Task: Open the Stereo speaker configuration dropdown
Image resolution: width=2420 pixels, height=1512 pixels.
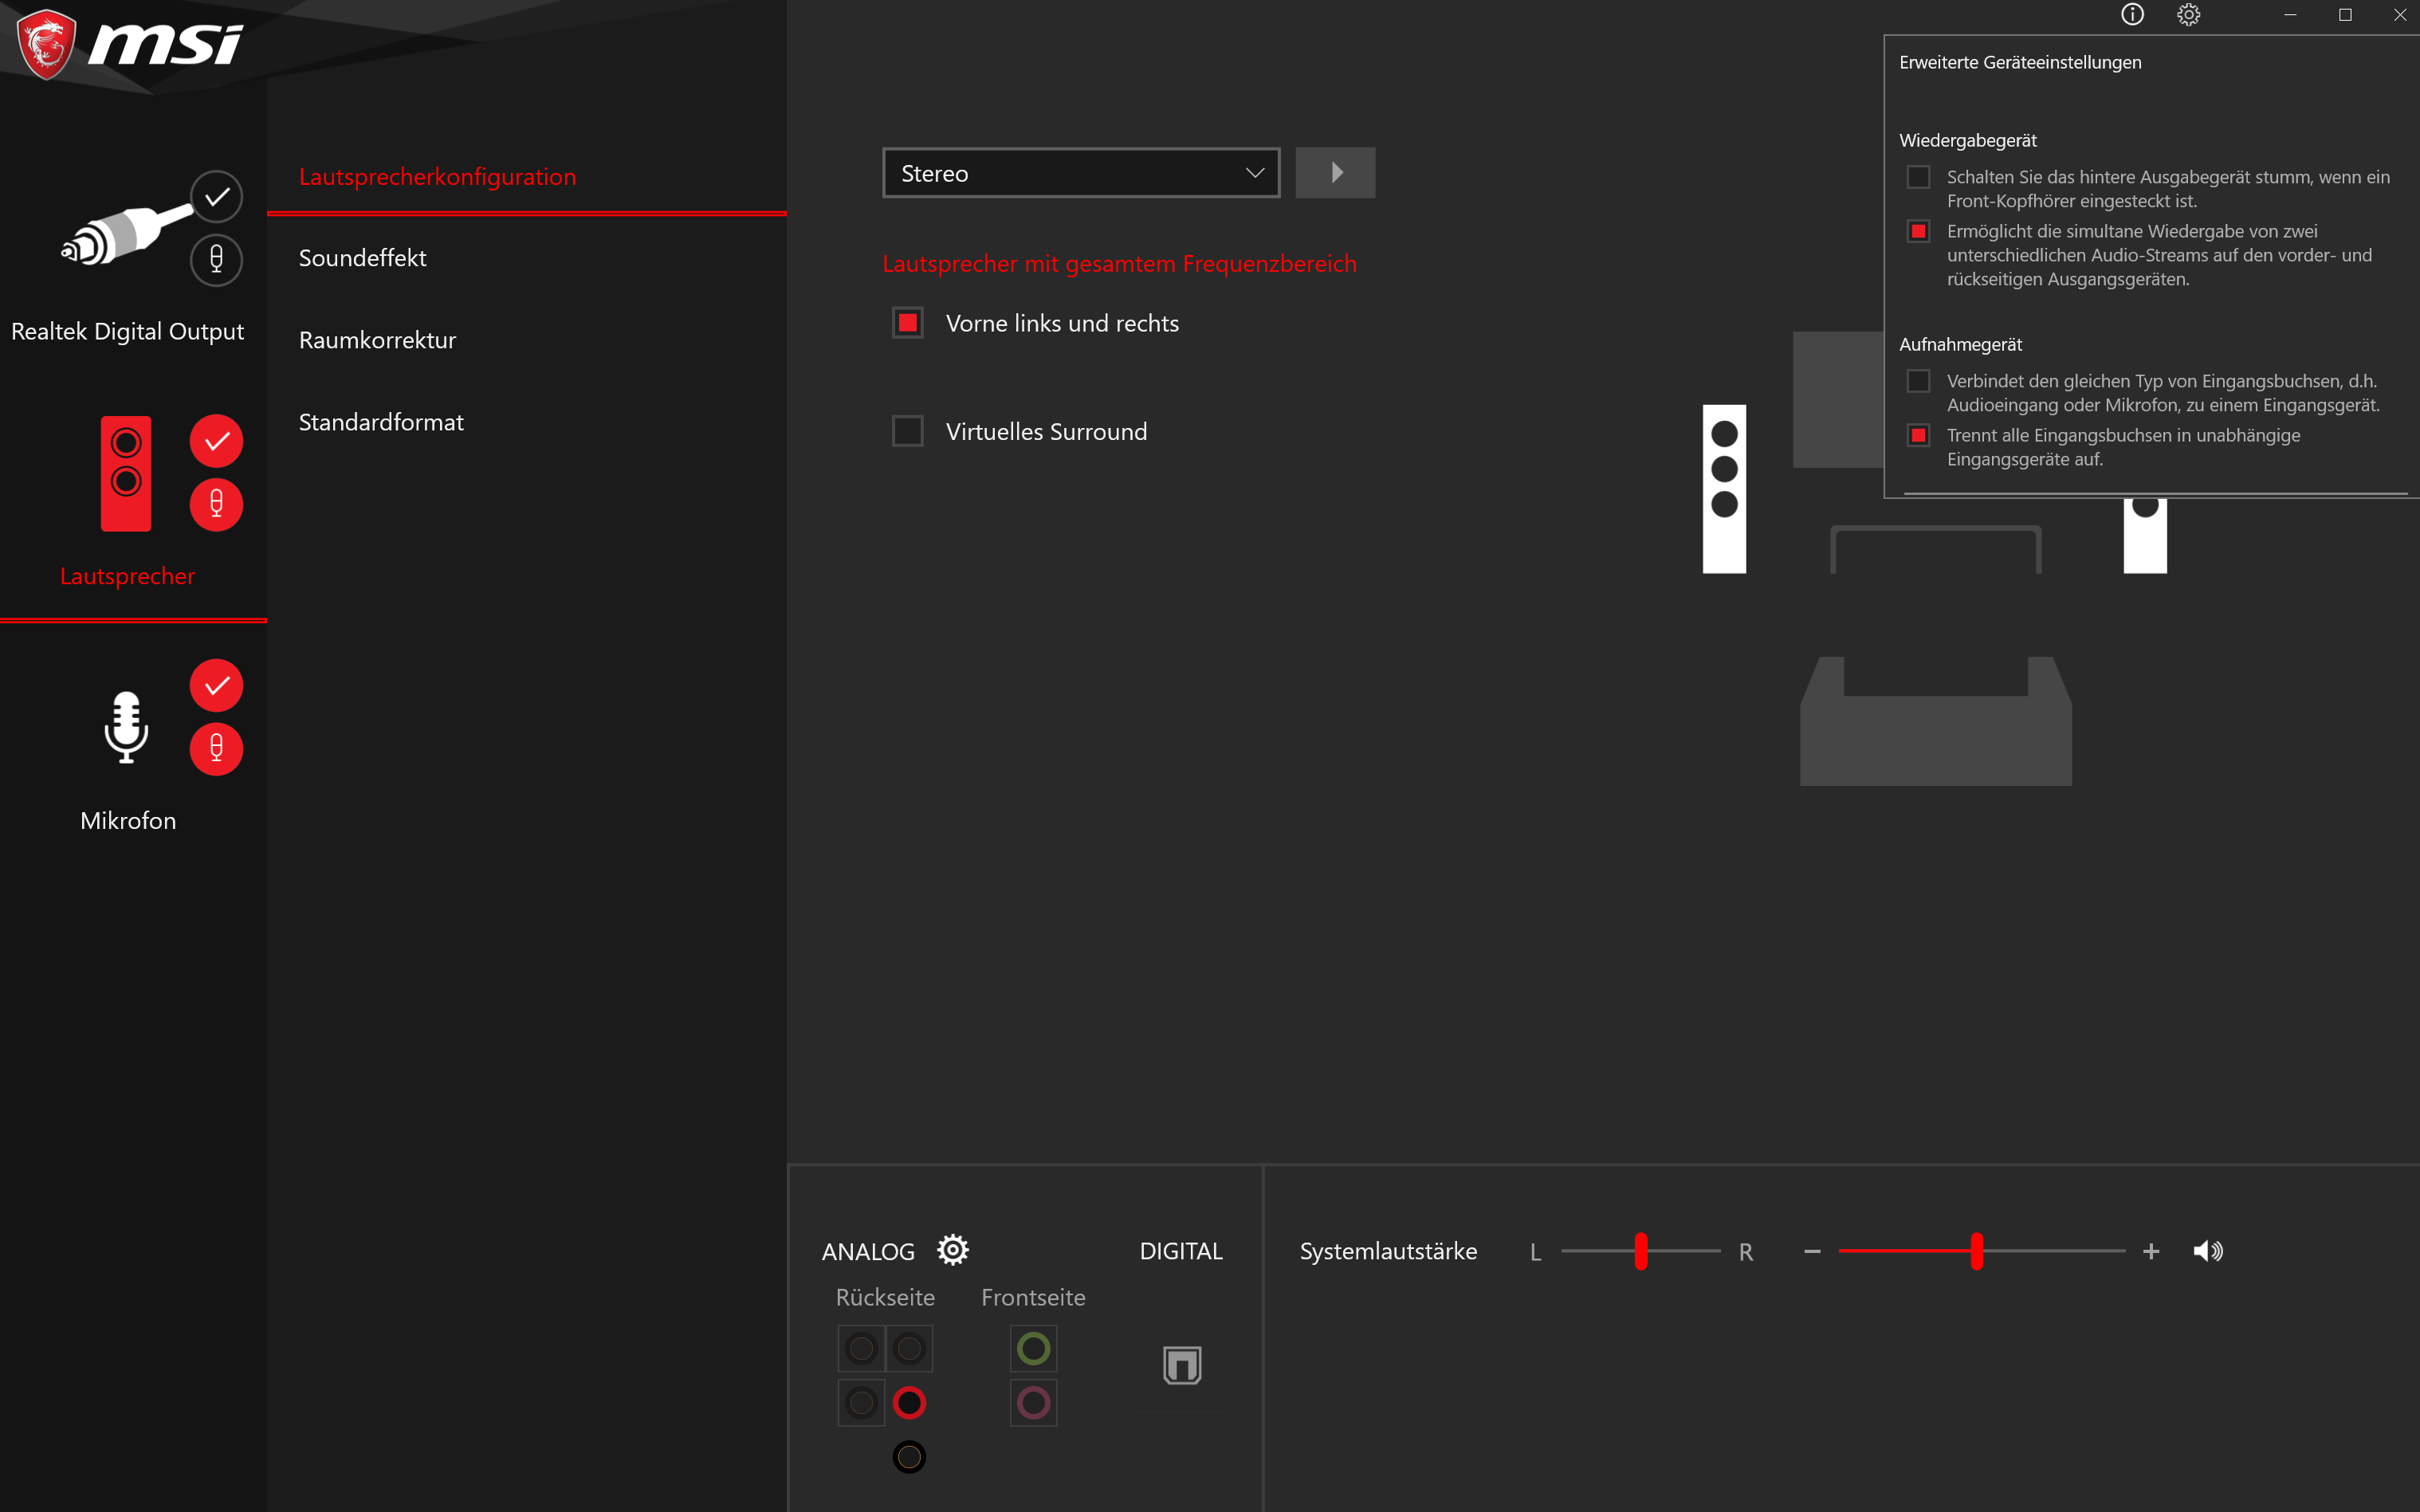Action: coord(1080,173)
